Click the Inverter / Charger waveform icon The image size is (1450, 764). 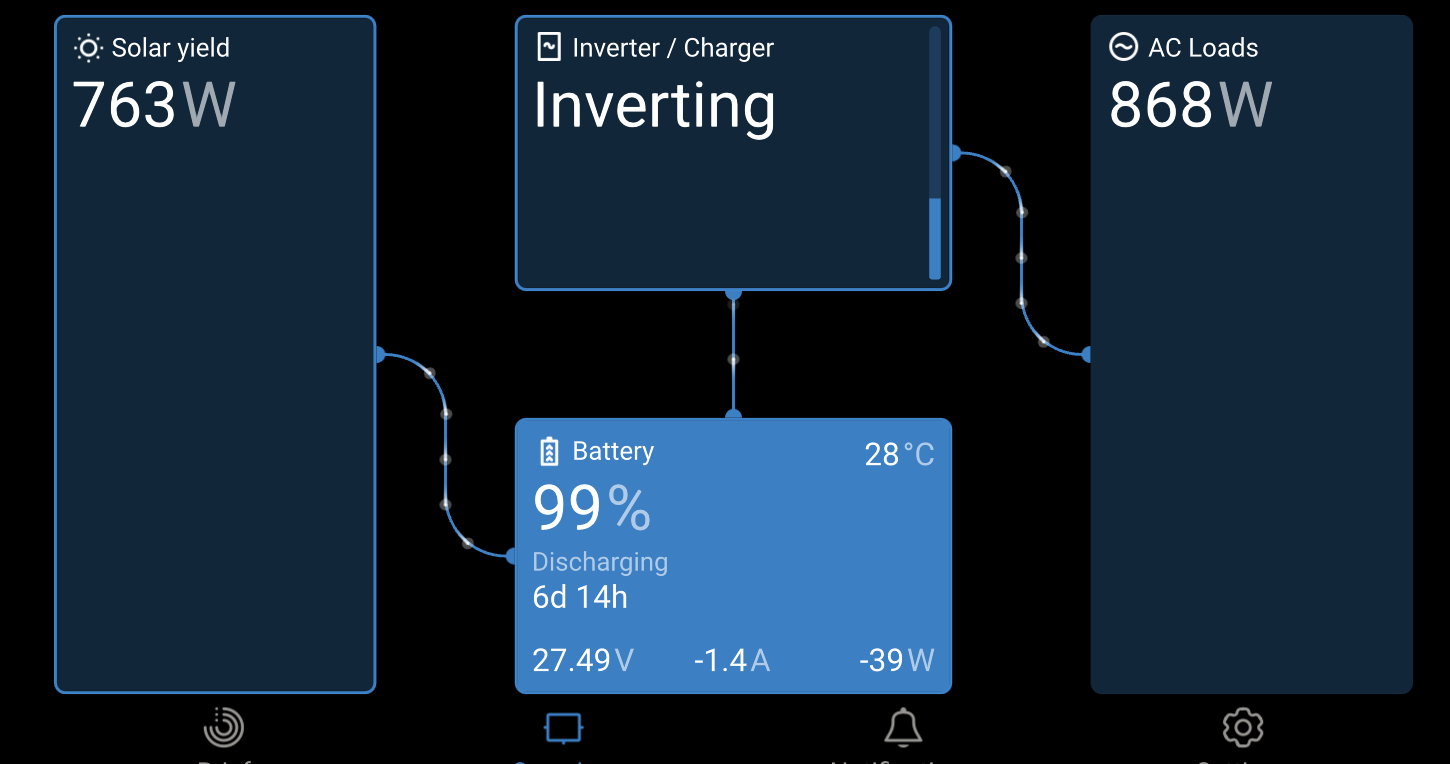click(548, 47)
